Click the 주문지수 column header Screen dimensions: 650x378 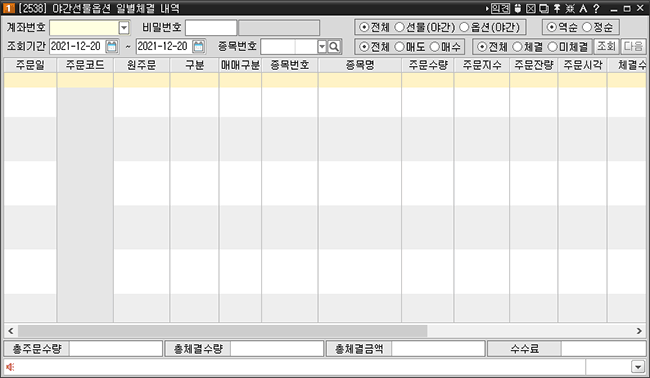(x=482, y=65)
